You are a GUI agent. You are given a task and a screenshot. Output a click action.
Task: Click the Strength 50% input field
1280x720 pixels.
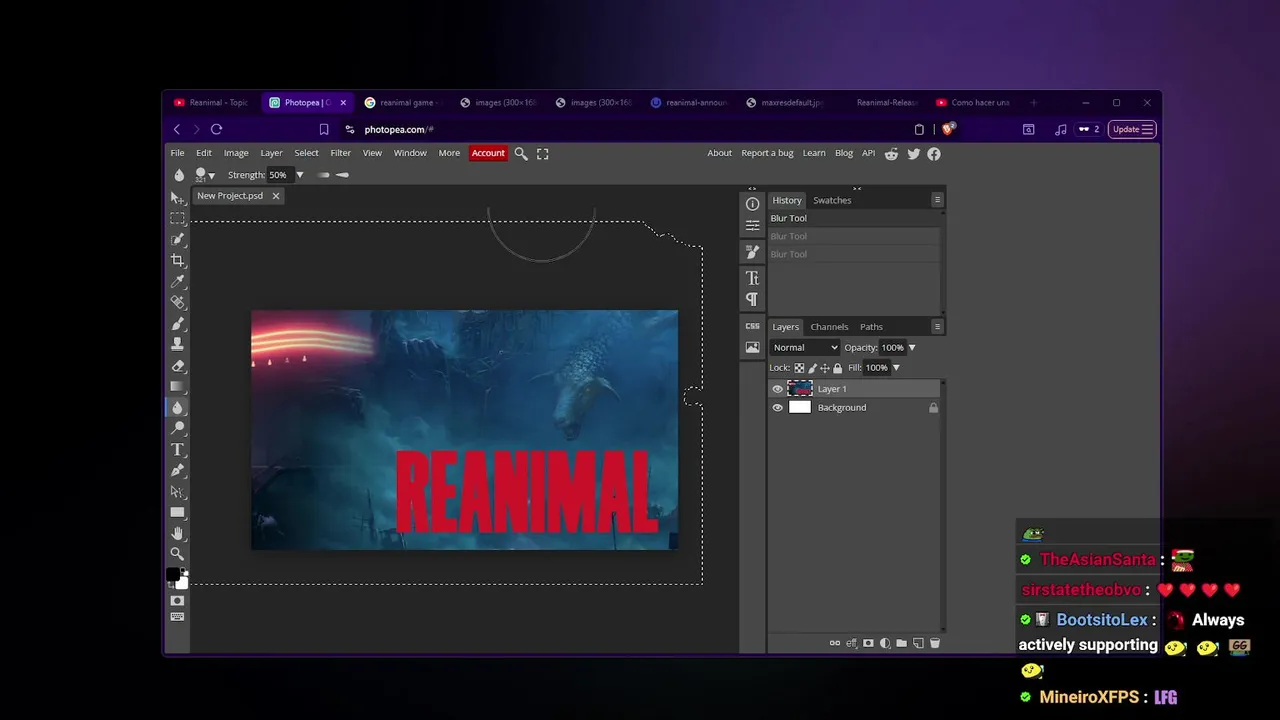(278, 175)
